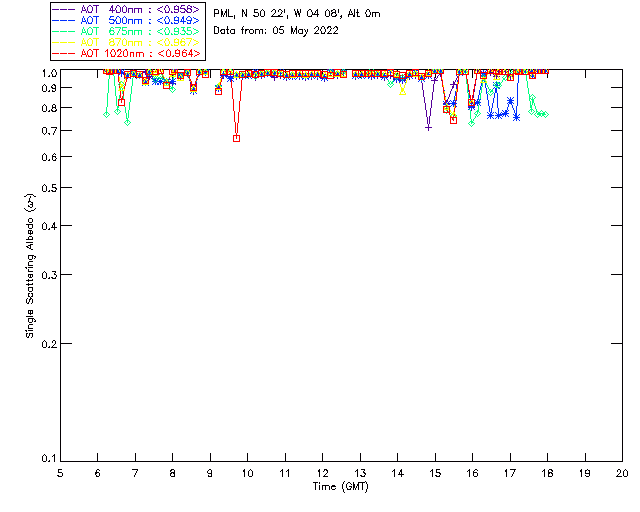Viewport: 640px width, 512px height.
Task: Click the y-axis label 0.8
Action: (x=49, y=108)
